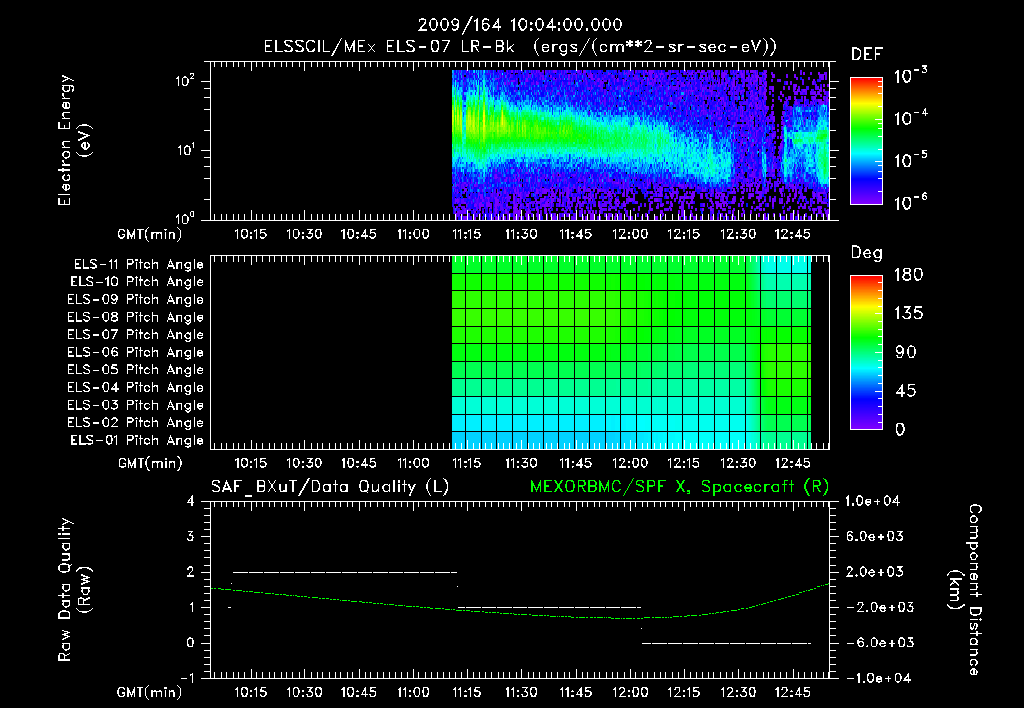The width and height of the screenshot is (1024, 708).
Task: Click the DEF color bar of the spectrogram
Action: point(866,140)
